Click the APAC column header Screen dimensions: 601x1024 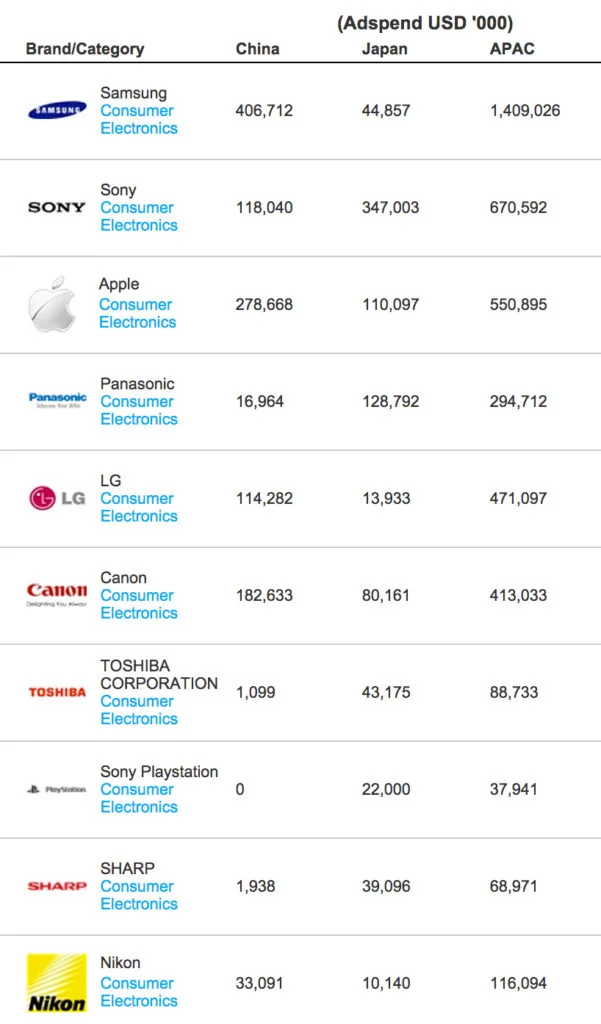pos(511,49)
